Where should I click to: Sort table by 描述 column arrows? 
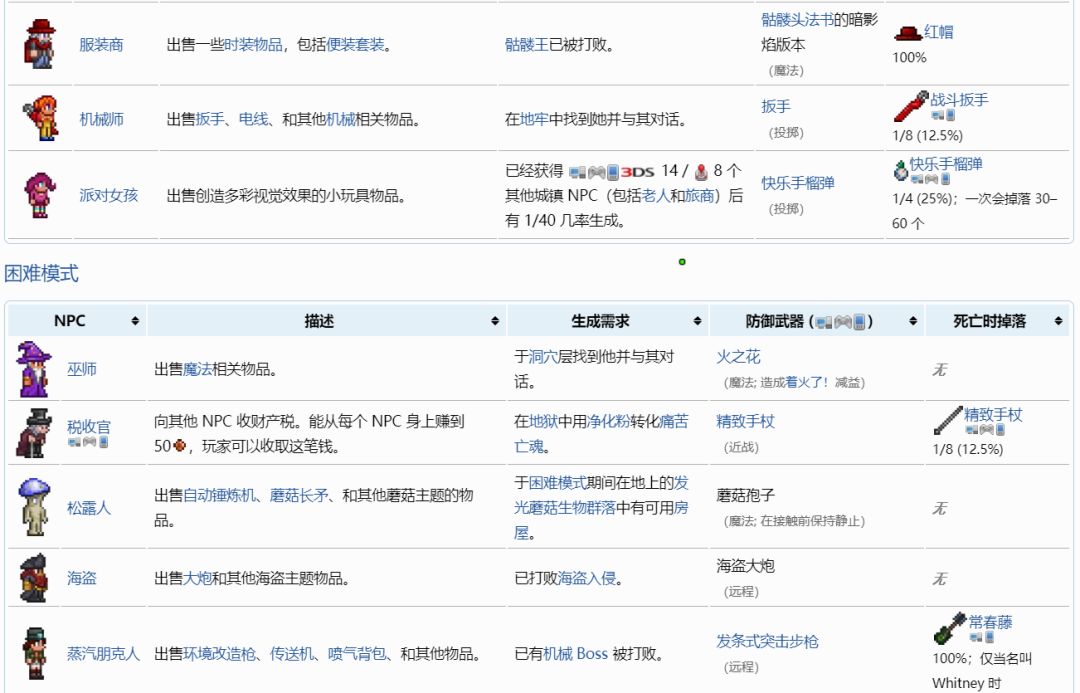pos(495,321)
